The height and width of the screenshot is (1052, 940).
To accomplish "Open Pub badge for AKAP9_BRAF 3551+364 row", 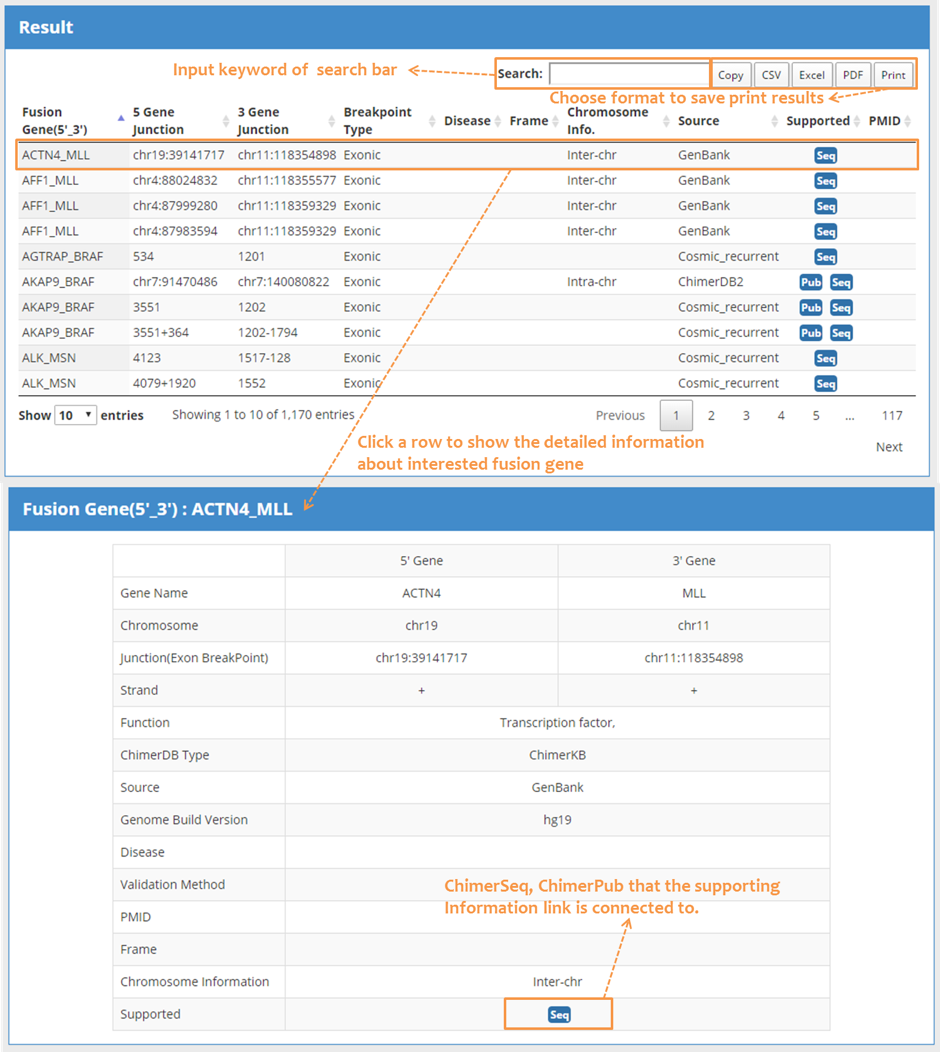I will [811, 333].
